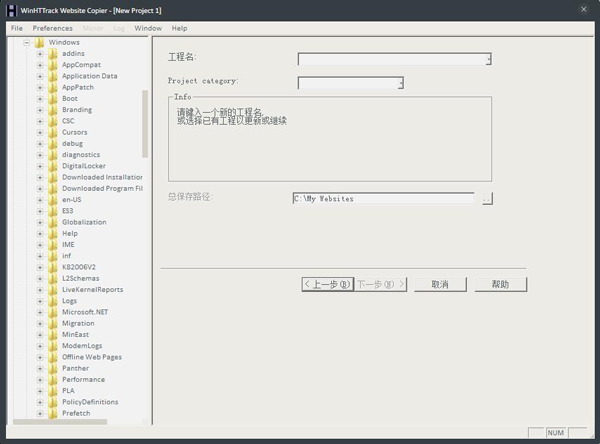Click the LiveKernelReports folder icon
The width and height of the screenshot is (600, 444).
pos(53,290)
